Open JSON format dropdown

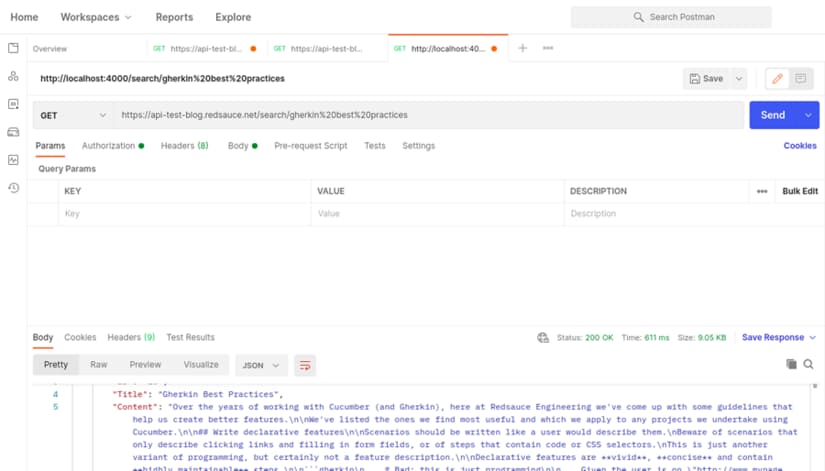pos(260,365)
